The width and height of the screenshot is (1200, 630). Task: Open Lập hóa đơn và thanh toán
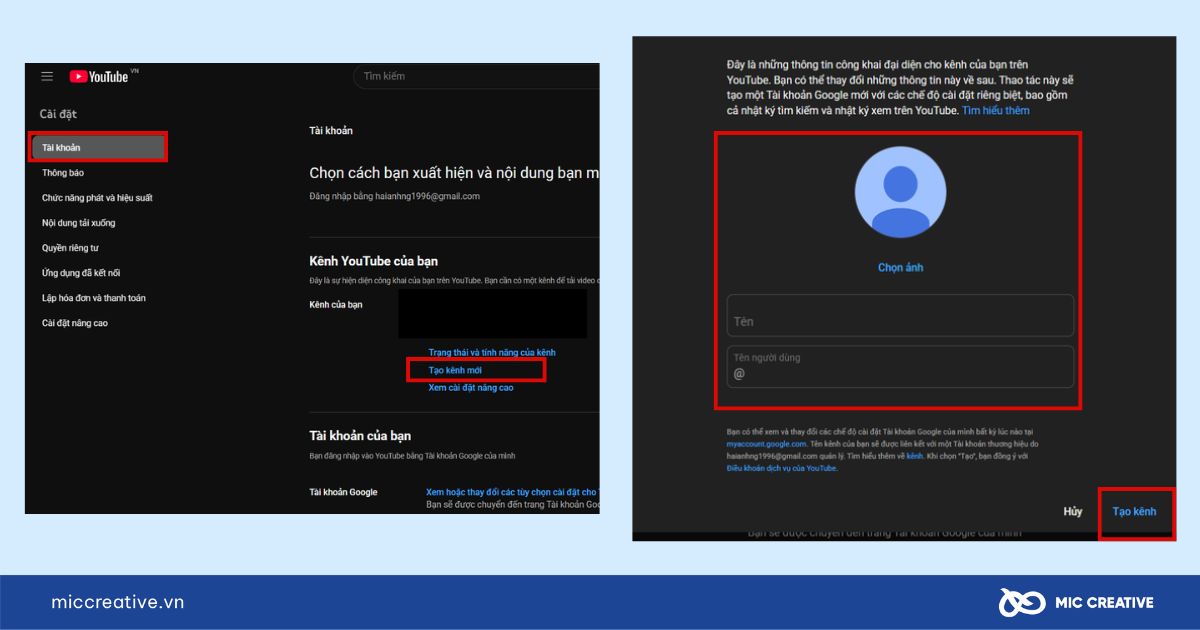(x=95, y=298)
